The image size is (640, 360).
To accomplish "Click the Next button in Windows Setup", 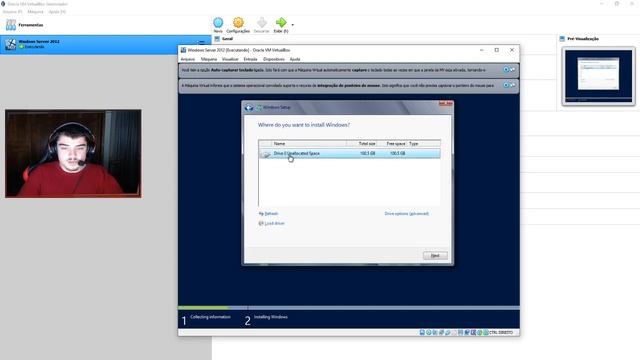I will 435,256.
